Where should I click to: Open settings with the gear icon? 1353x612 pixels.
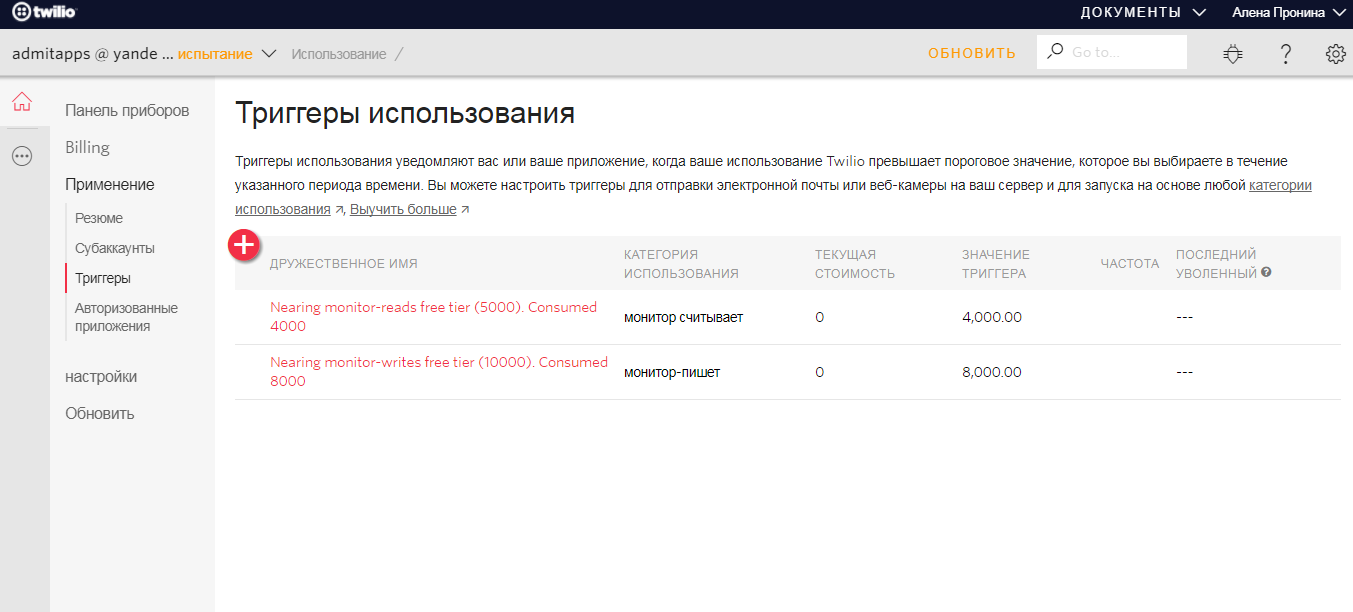pyautogui.click(x=1335, y=53)
